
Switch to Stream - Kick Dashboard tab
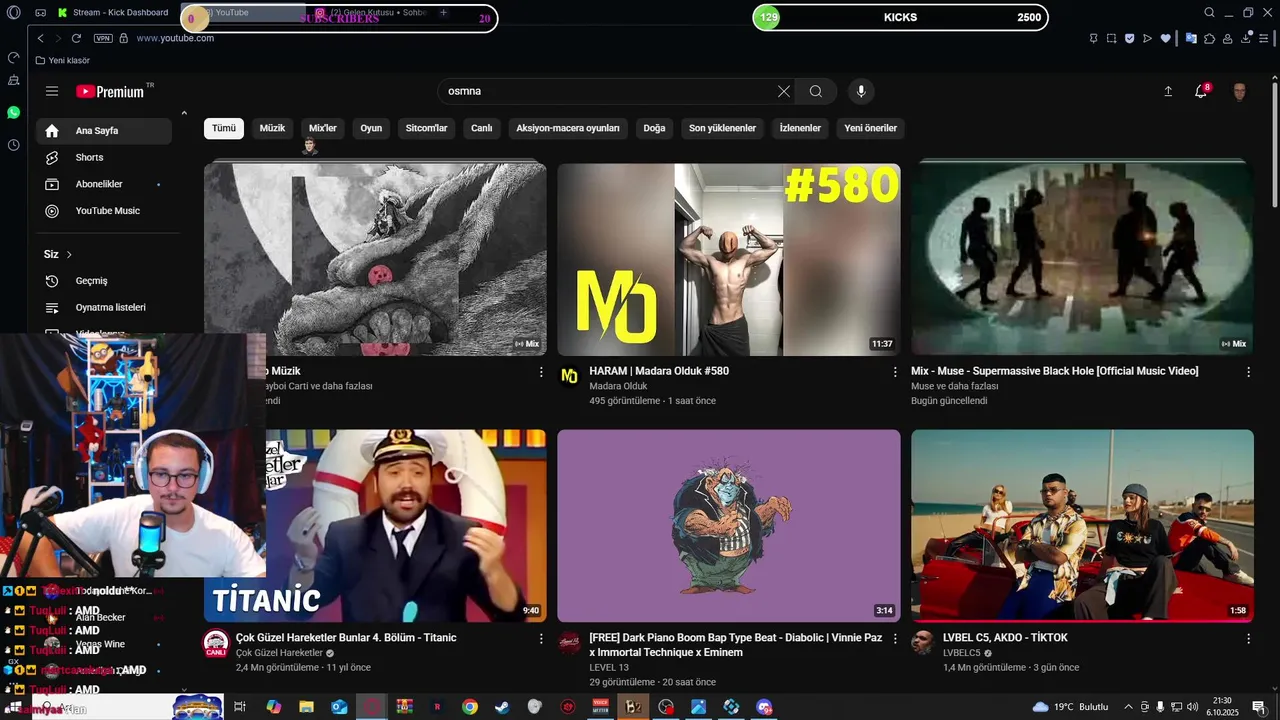click(x=112, y=13)
